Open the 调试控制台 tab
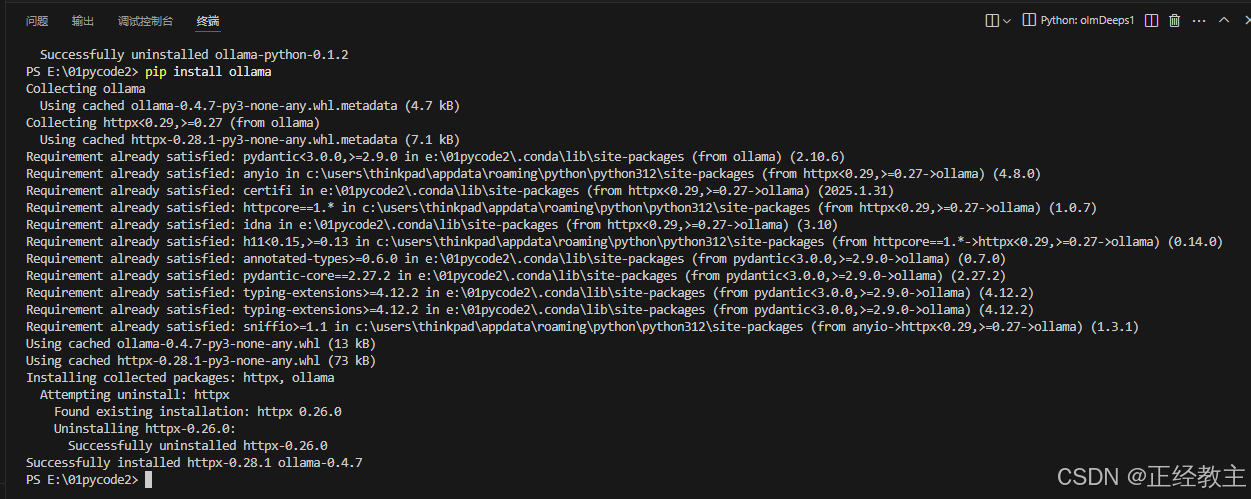Image resolution: width=1251 pixels, height=499 pixels. (x=145, y=21)
